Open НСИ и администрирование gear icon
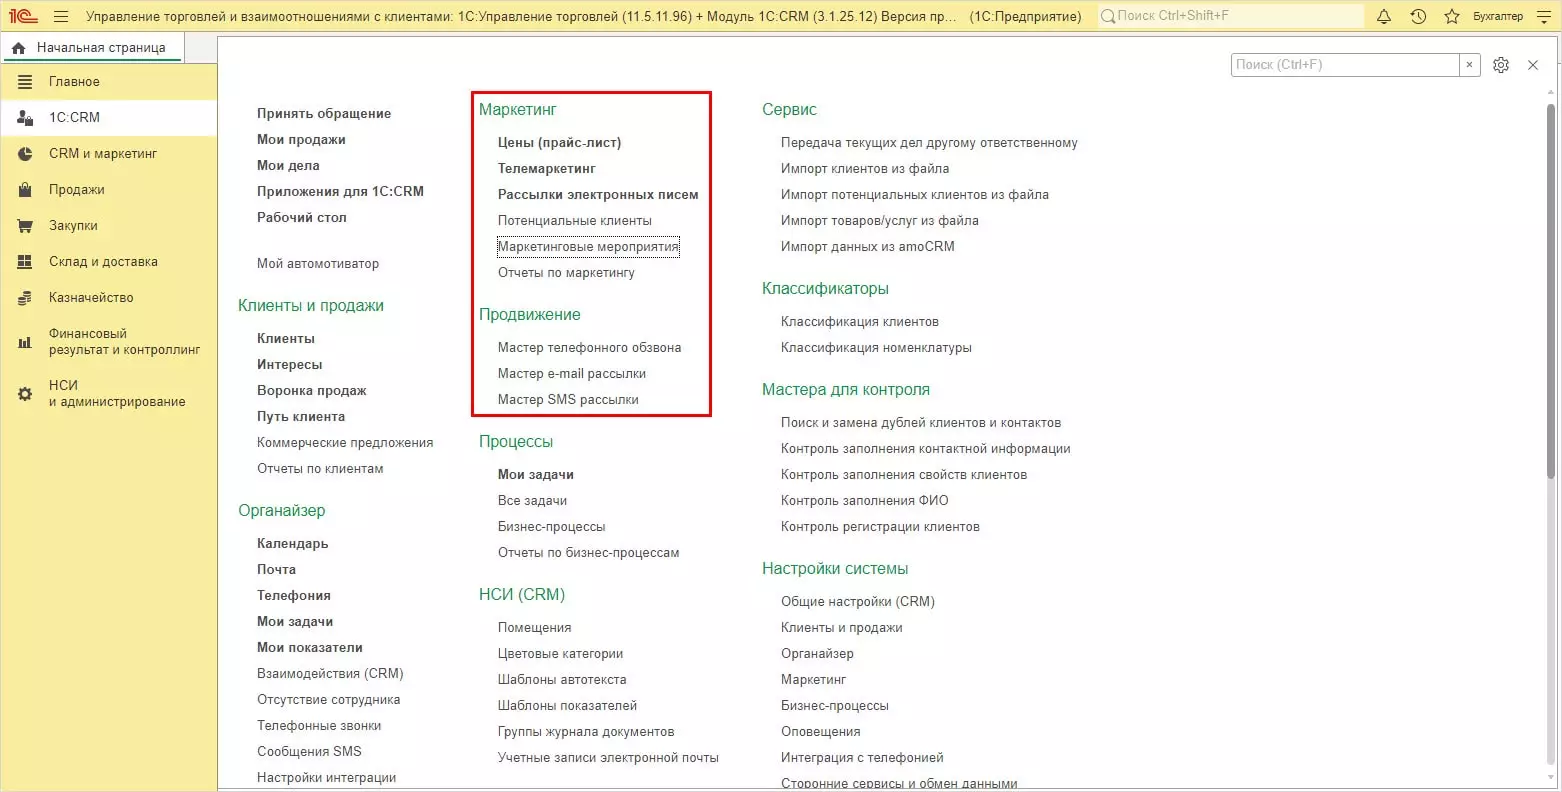The width and height of the screenshot is (1562, 792). (25, 394)
